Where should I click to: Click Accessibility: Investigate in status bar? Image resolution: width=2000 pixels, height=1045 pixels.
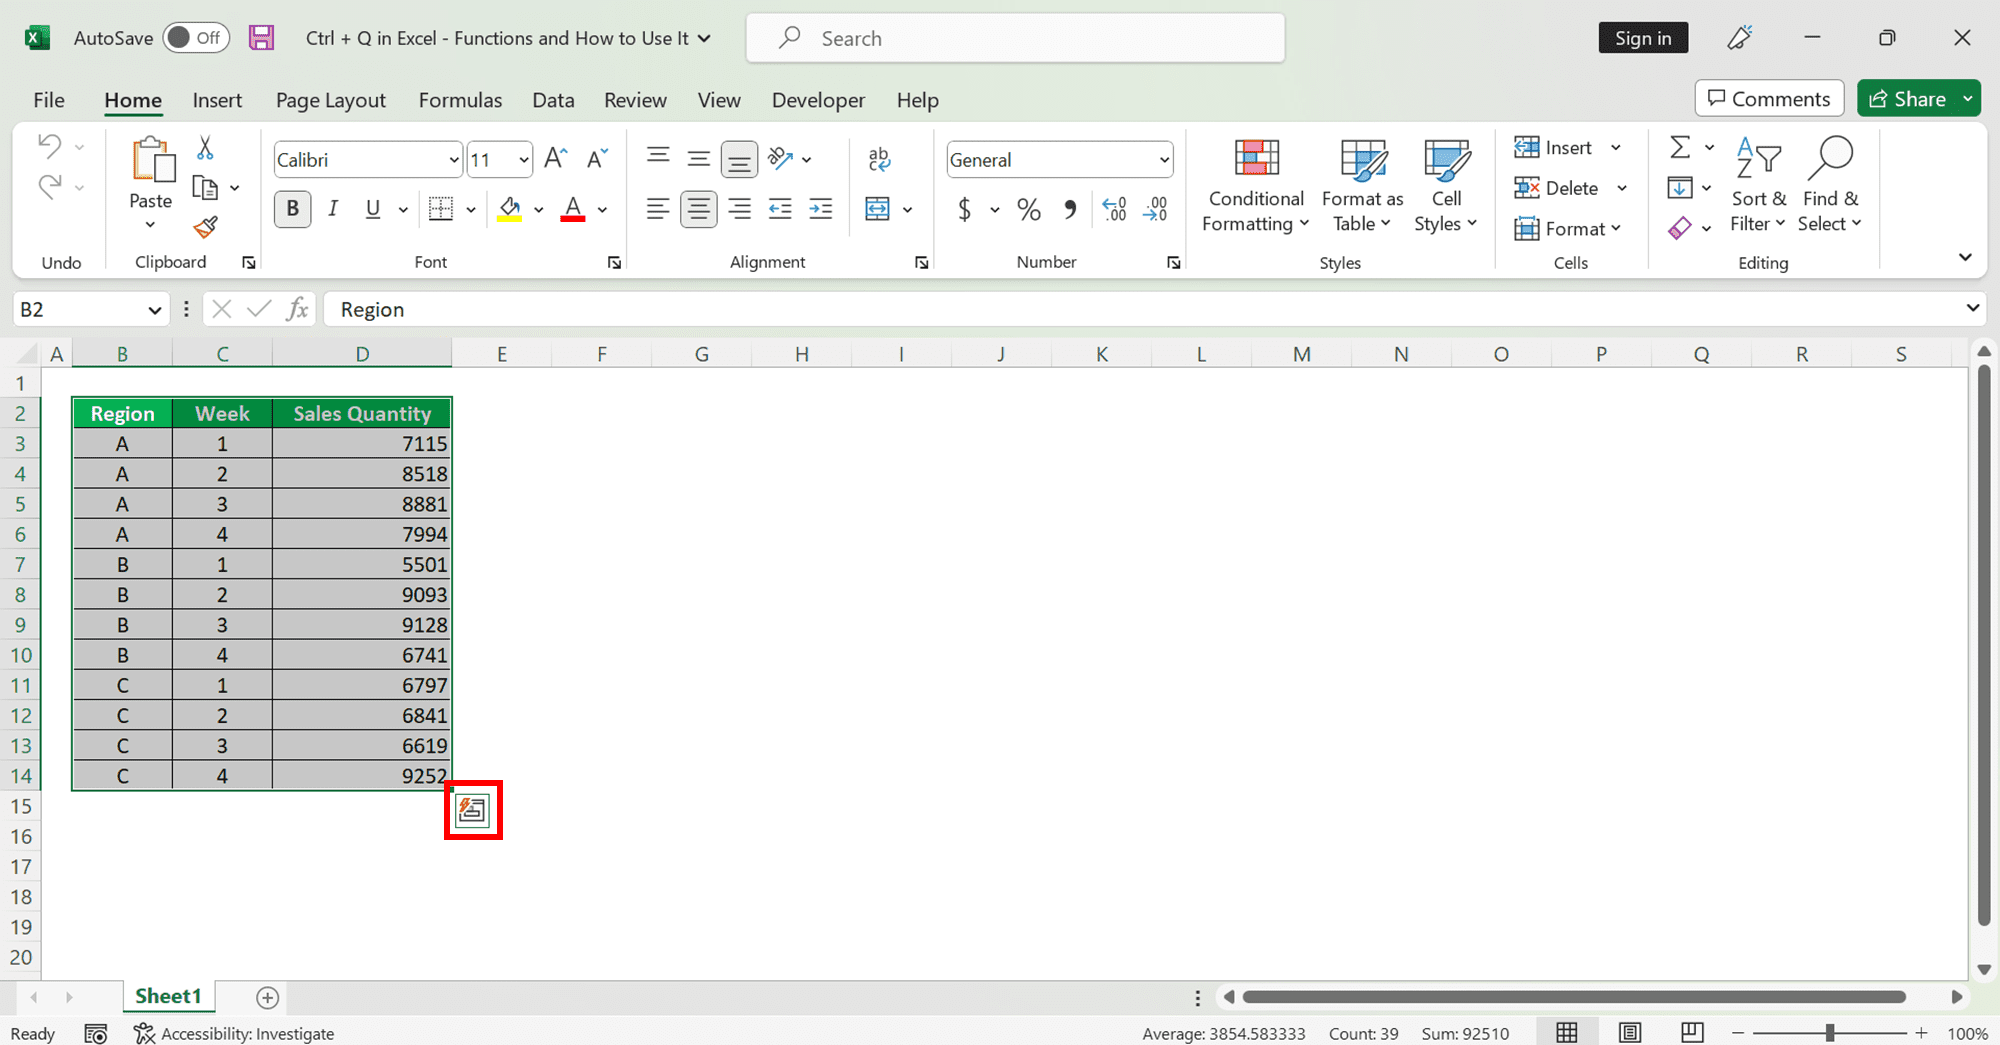pyautogui.click(x=234, y=1033)
